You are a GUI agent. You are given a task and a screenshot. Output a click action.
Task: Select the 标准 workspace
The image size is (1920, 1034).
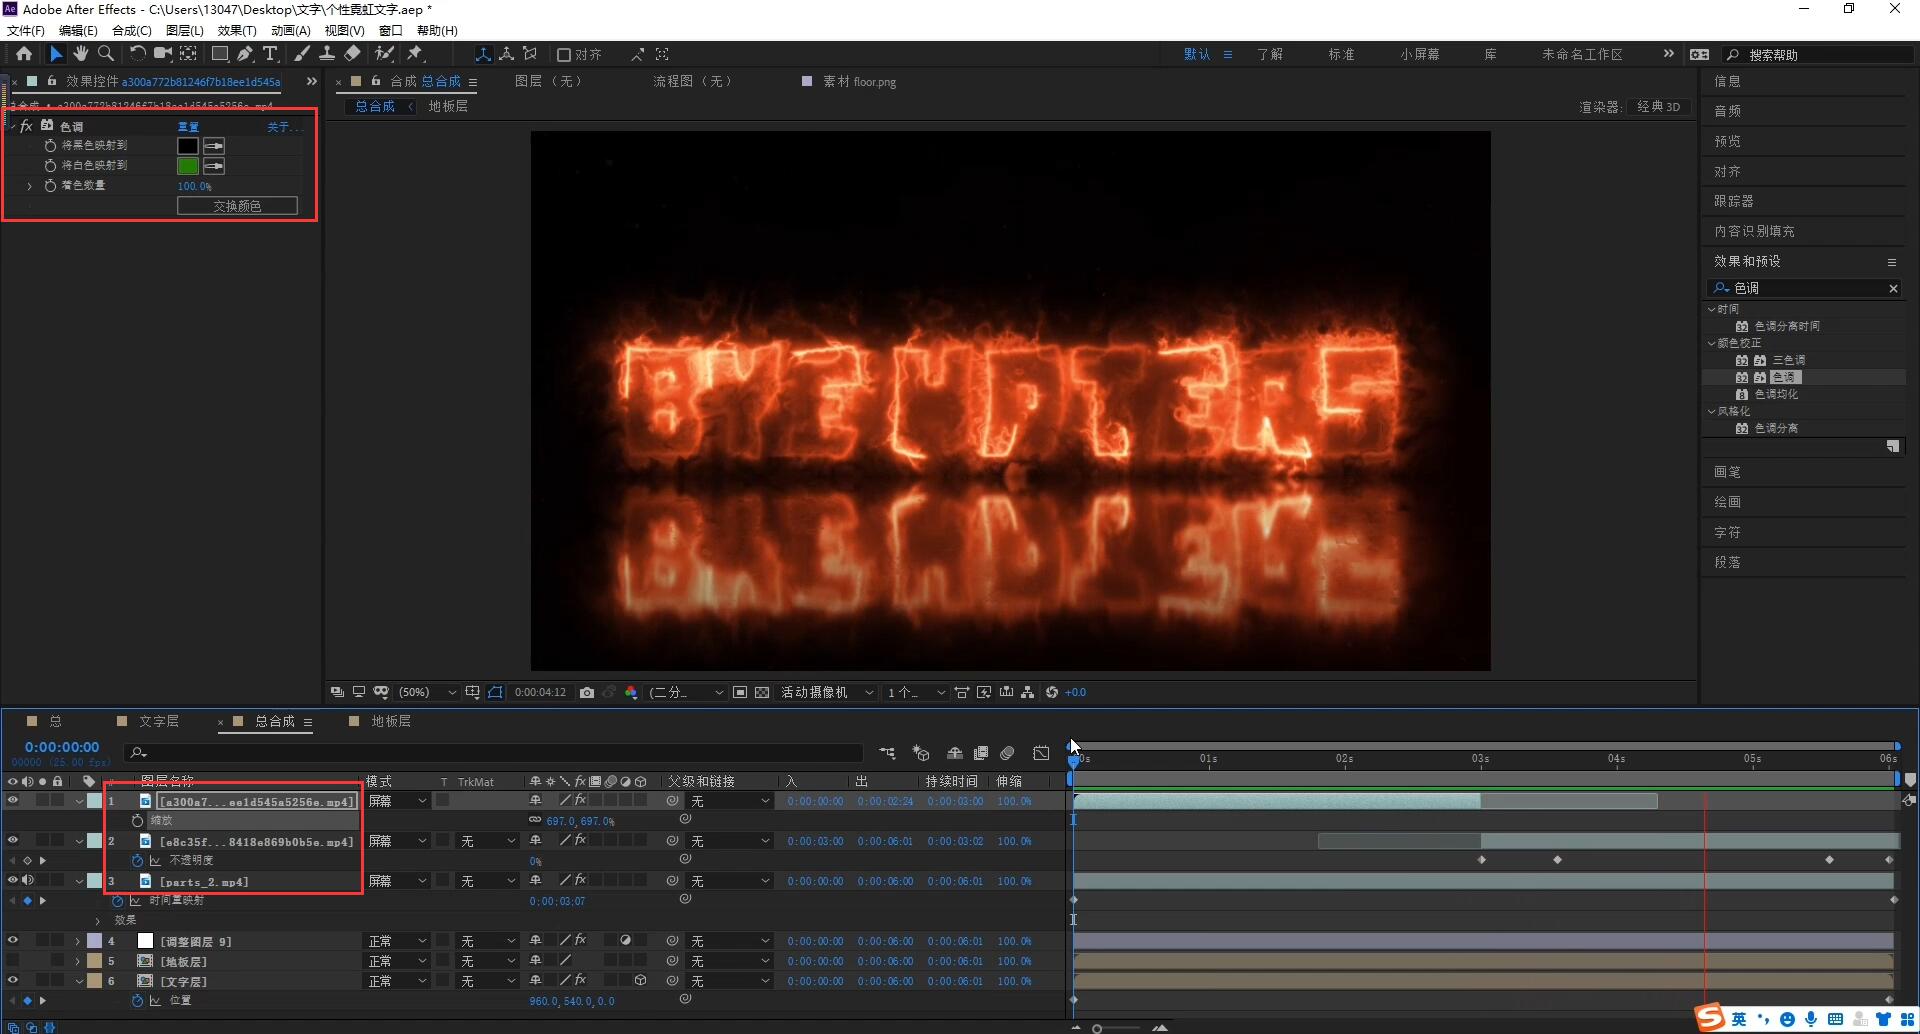coord(1341,55)
